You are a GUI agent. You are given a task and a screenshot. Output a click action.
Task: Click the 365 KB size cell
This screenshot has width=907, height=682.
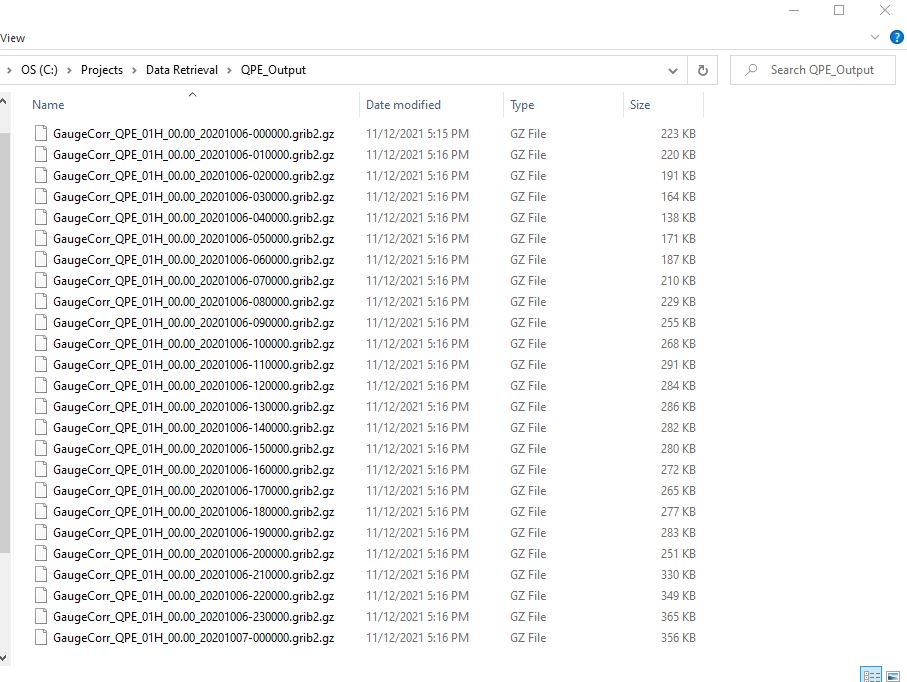coord(678,617)
